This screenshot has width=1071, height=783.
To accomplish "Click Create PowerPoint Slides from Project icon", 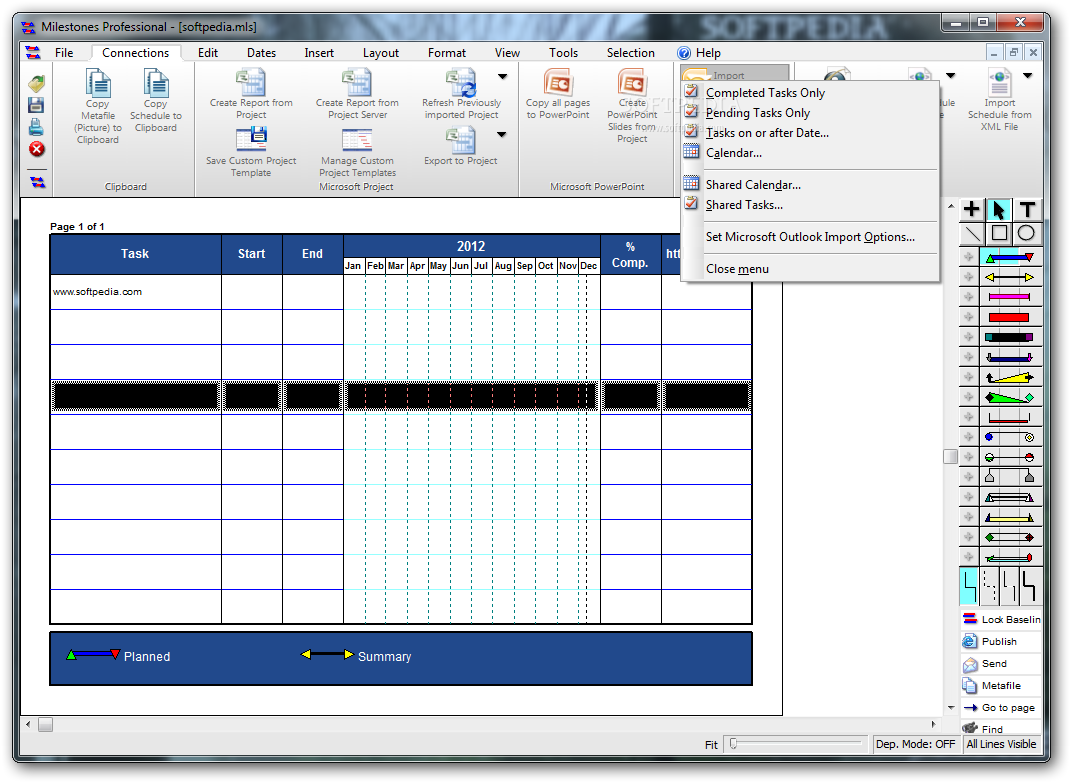I will click(632, 83).
